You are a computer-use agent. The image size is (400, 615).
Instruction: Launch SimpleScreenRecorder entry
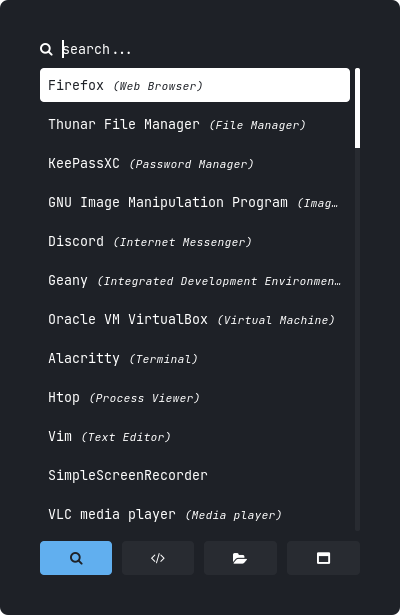click(195, 475)
